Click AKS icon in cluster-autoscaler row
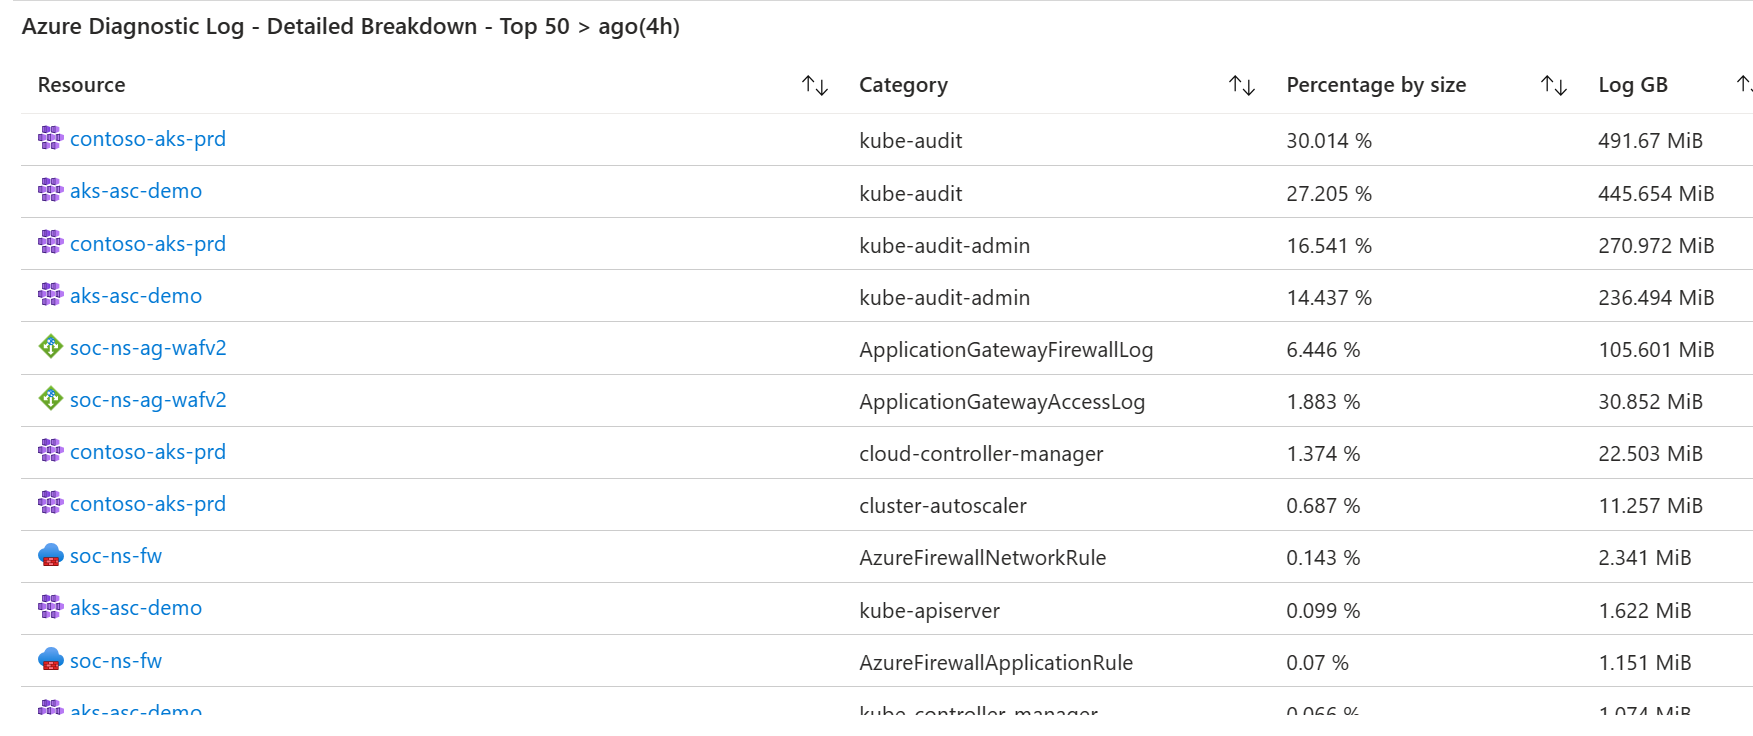 click(x=50, y=503)
